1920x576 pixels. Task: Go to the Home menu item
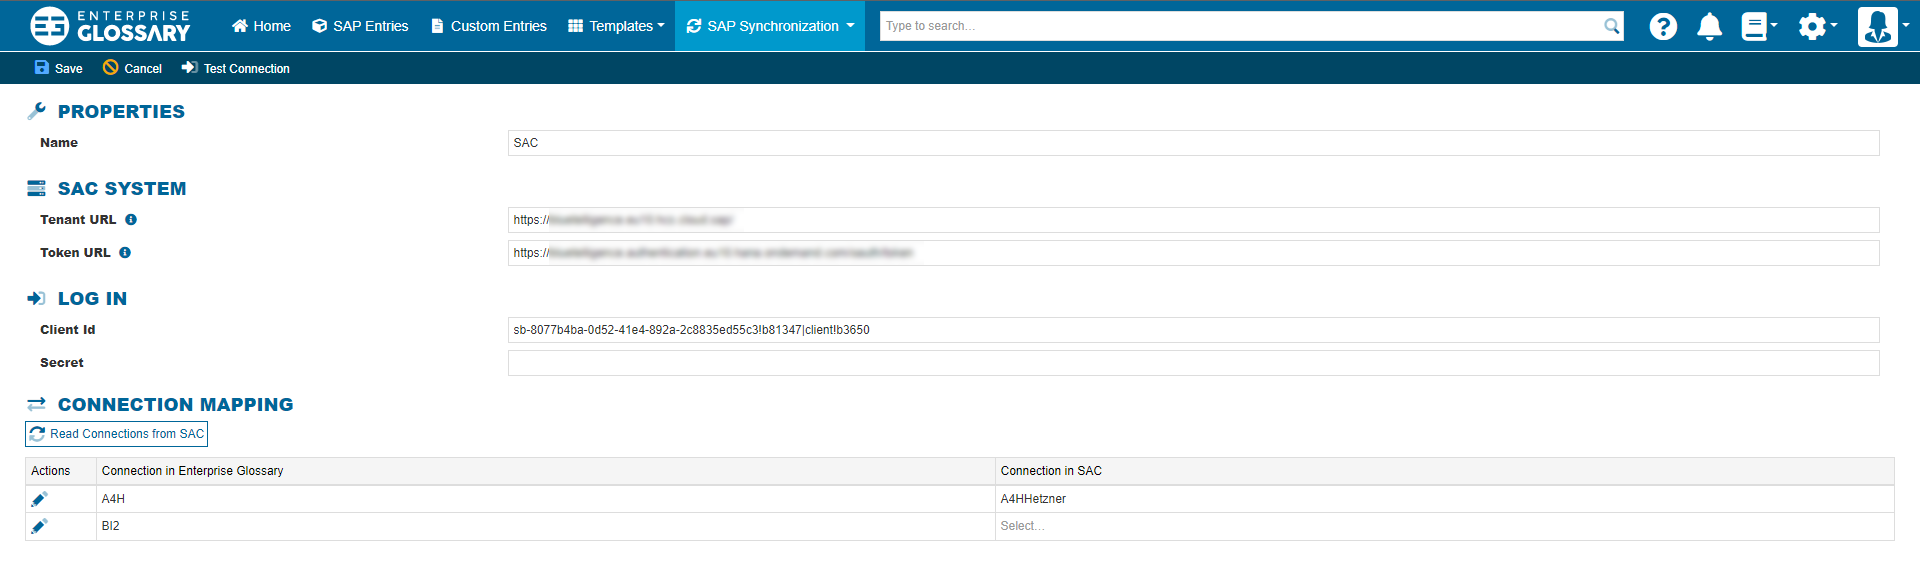(x=261, y=26)
